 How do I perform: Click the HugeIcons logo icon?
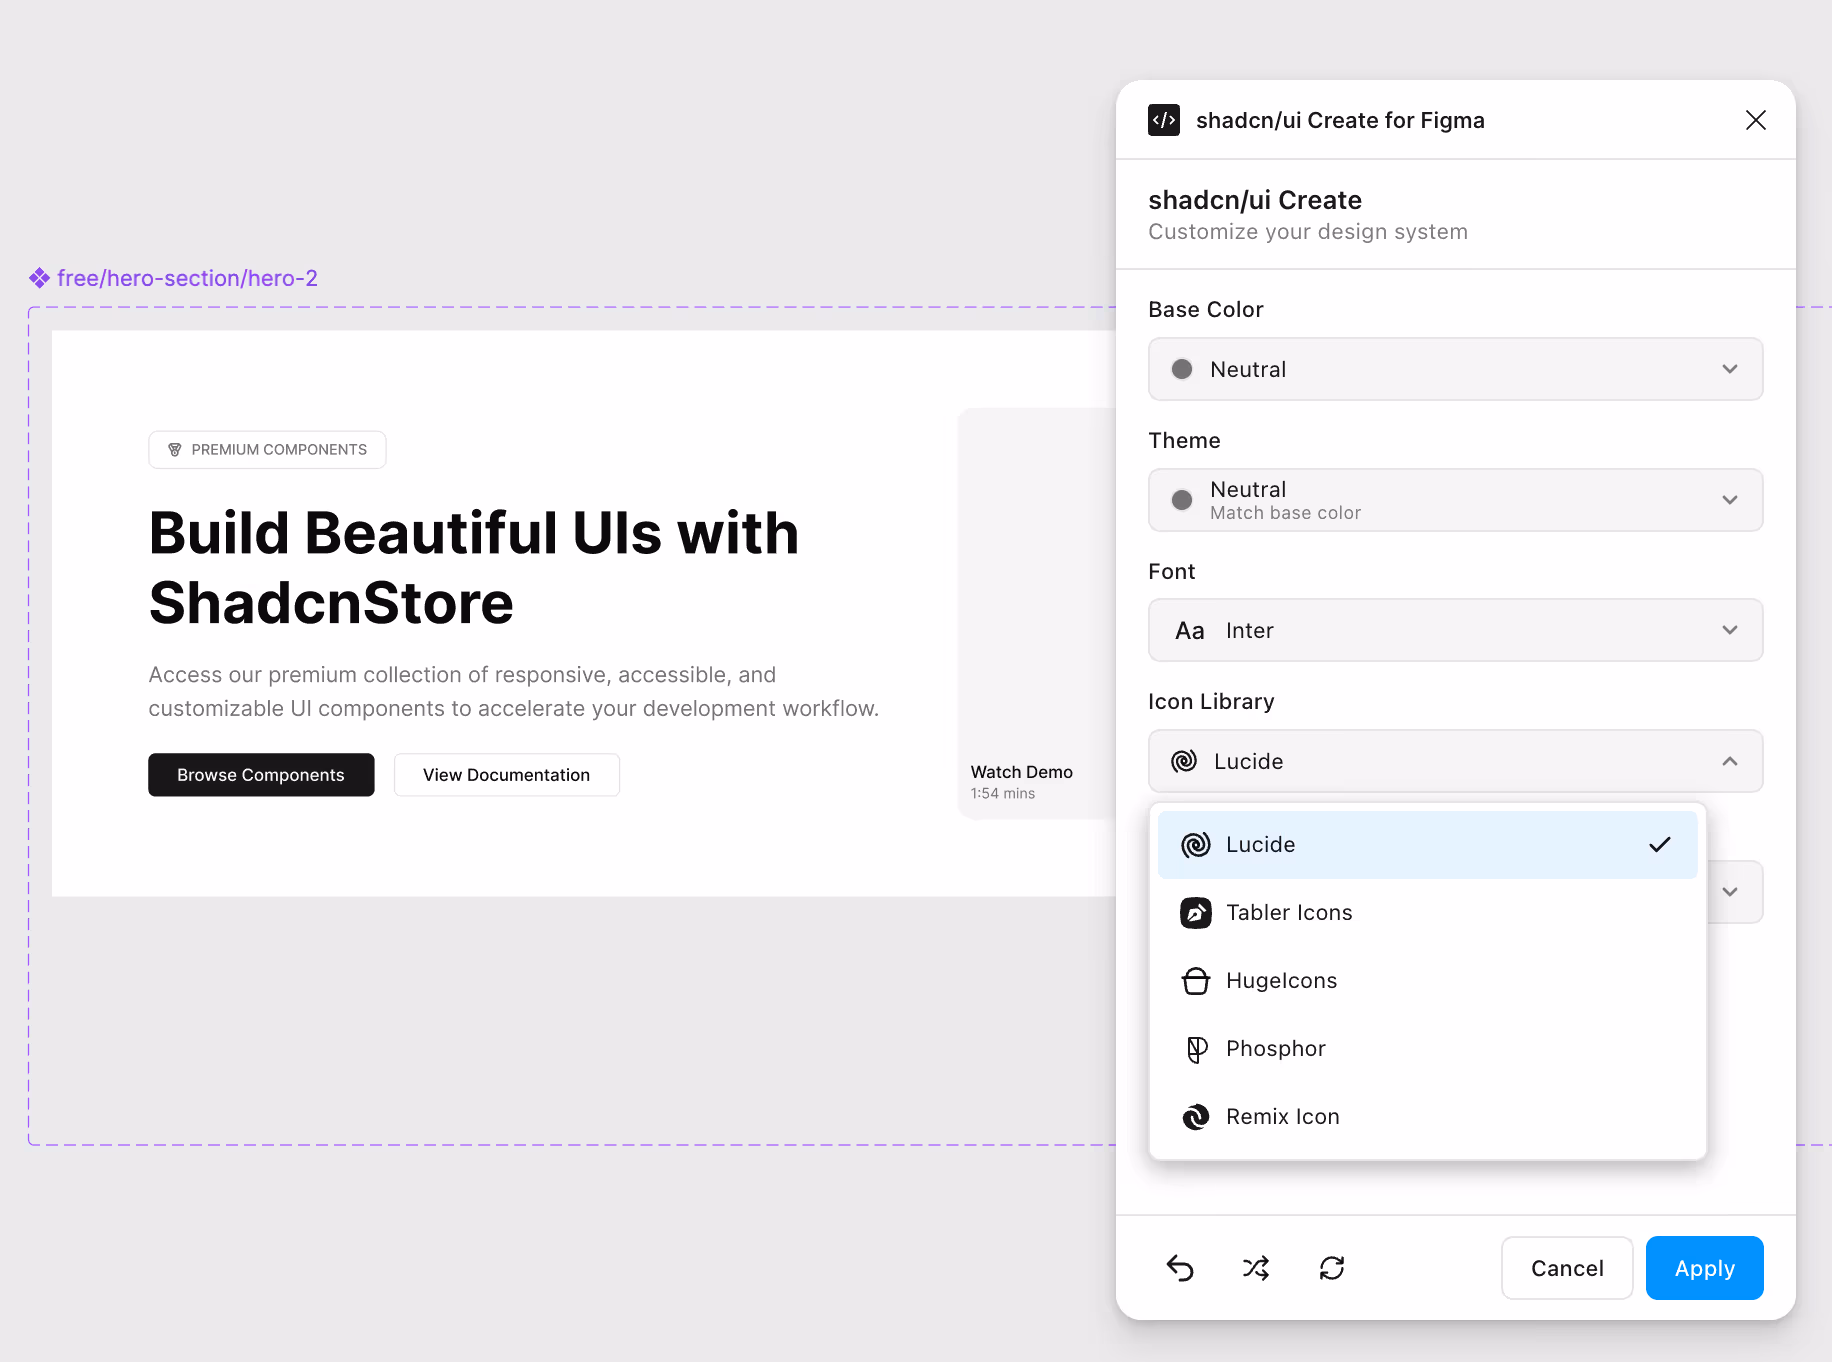click(x=1196, y=981)
